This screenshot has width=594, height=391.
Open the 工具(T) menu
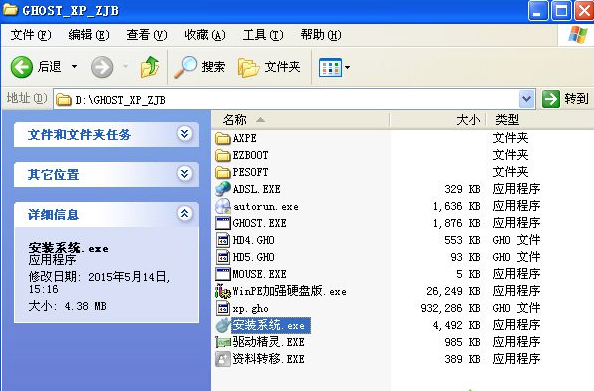click(x=263, y=35)
